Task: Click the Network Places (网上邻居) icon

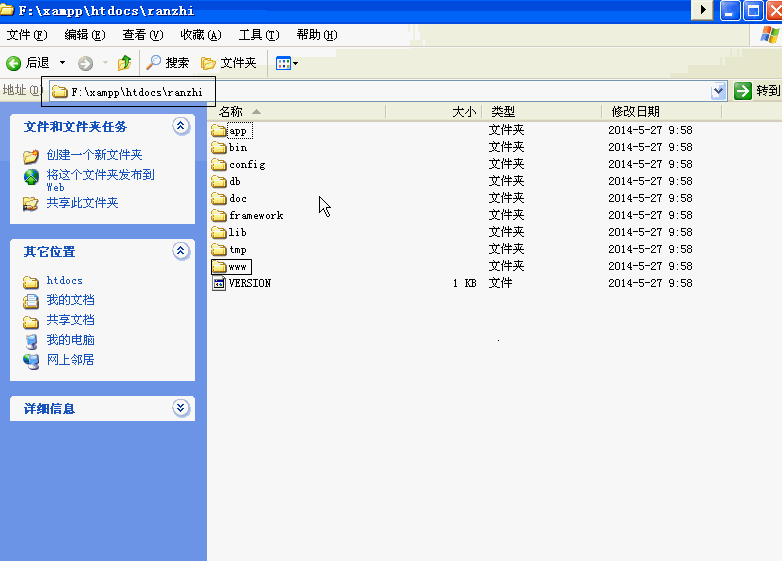Action: tap(31, 361)
